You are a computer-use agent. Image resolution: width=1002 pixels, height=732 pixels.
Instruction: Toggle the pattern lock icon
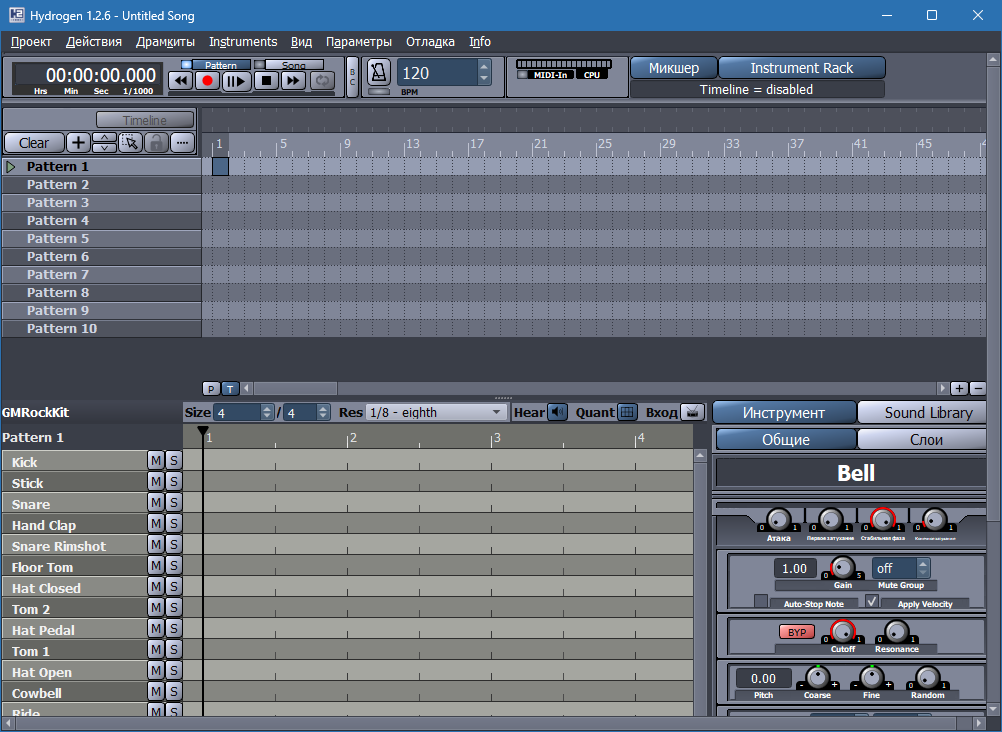(x=156, y=143)
